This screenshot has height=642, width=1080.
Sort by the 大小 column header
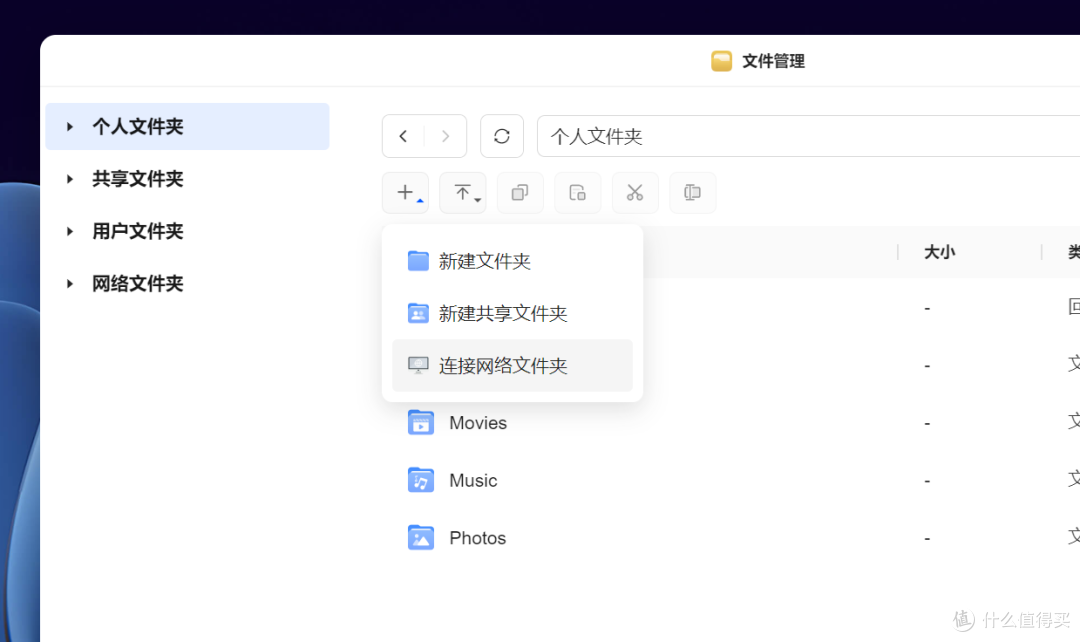(939, 252)
